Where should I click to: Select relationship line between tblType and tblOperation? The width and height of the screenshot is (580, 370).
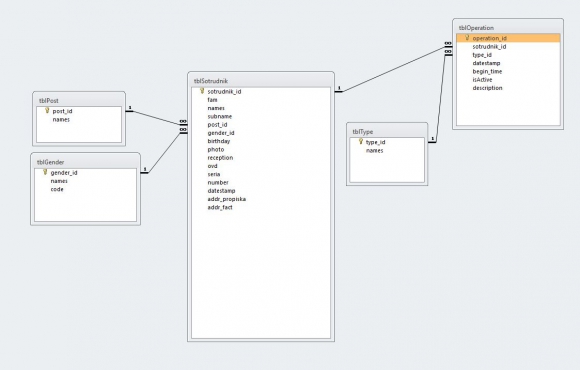click(440, 98)
